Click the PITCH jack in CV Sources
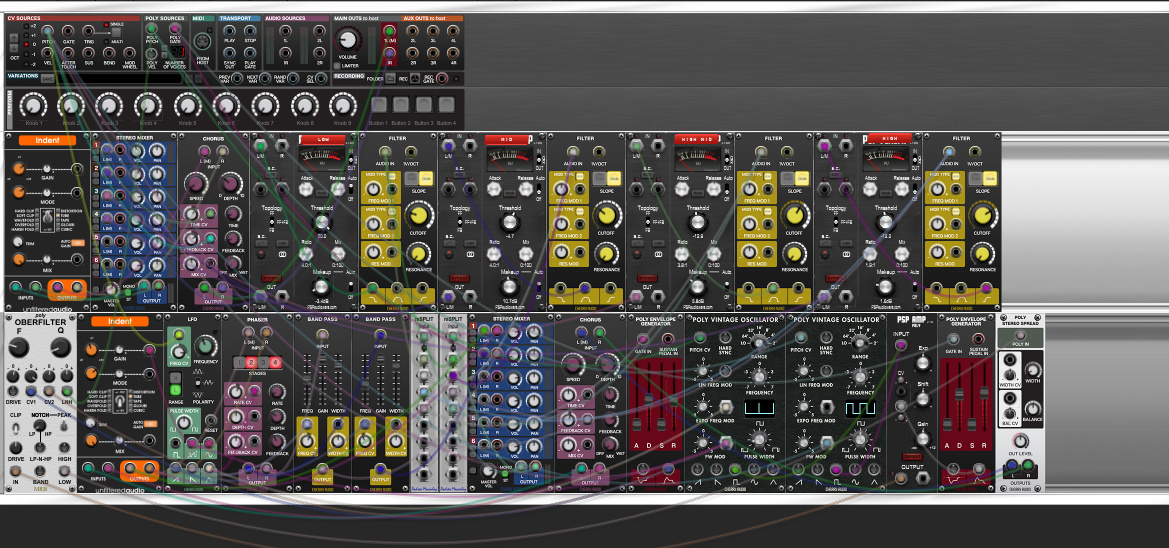Screen dimensions: 1169x548 47,31
